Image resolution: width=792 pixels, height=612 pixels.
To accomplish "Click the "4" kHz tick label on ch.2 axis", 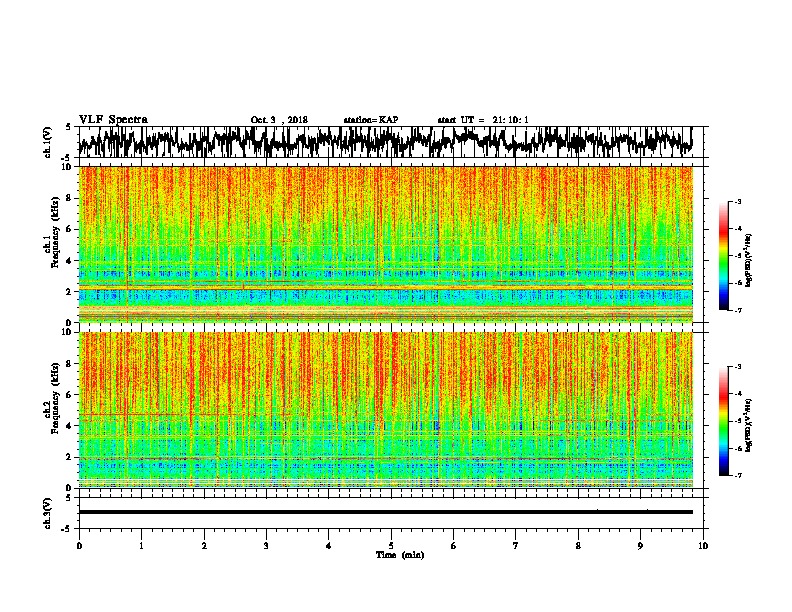I will pos(70,426).
